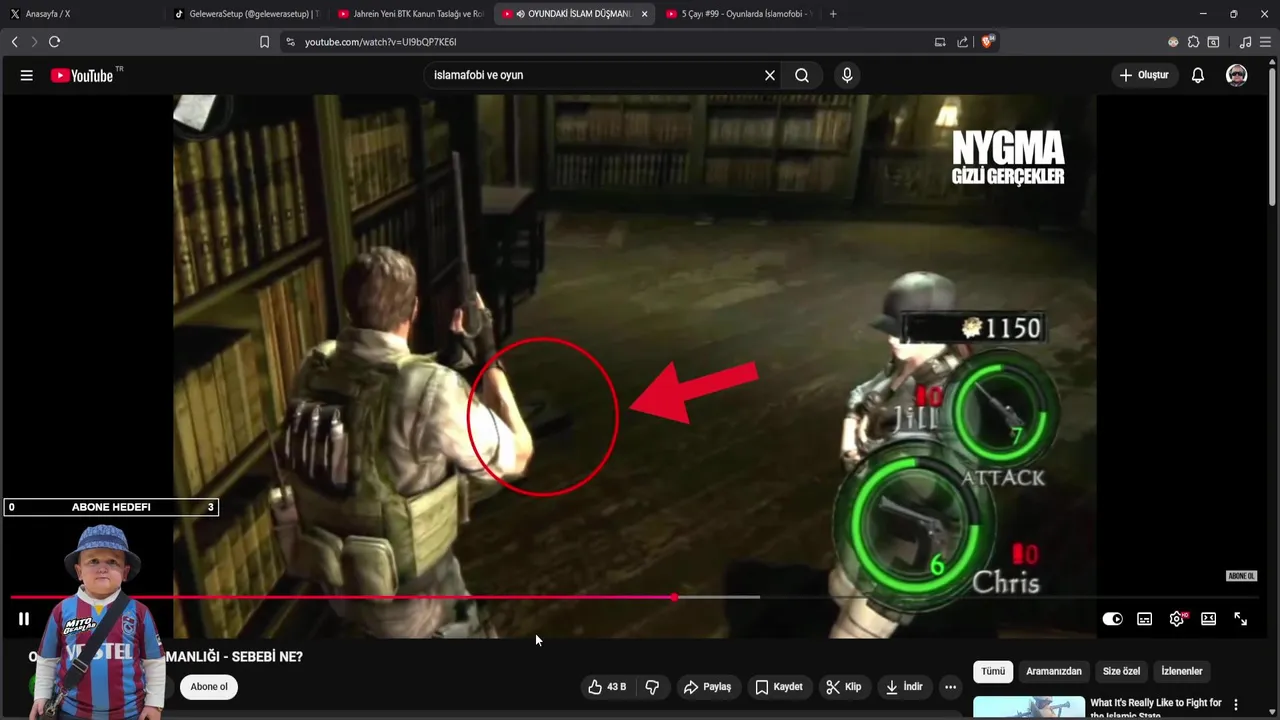
Task: Mute the tab via speaker icon
Action: click(x=520, y=14)
